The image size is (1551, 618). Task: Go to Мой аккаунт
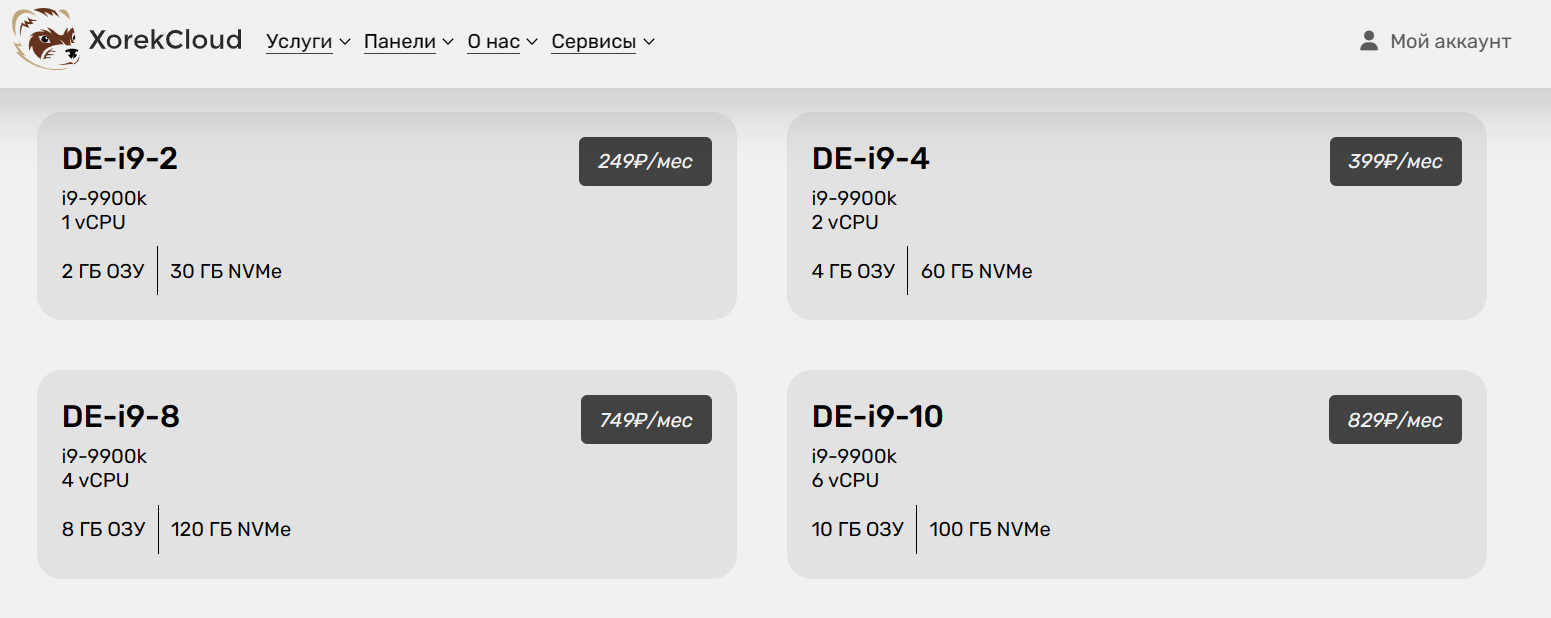pyautogui.click(x=1450, y=41)
